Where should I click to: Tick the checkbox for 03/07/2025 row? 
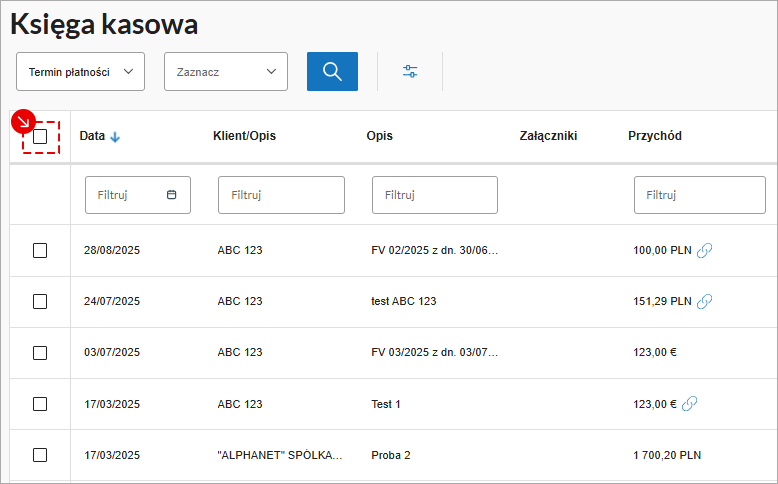pyautogui.click(x=40, y=353)
